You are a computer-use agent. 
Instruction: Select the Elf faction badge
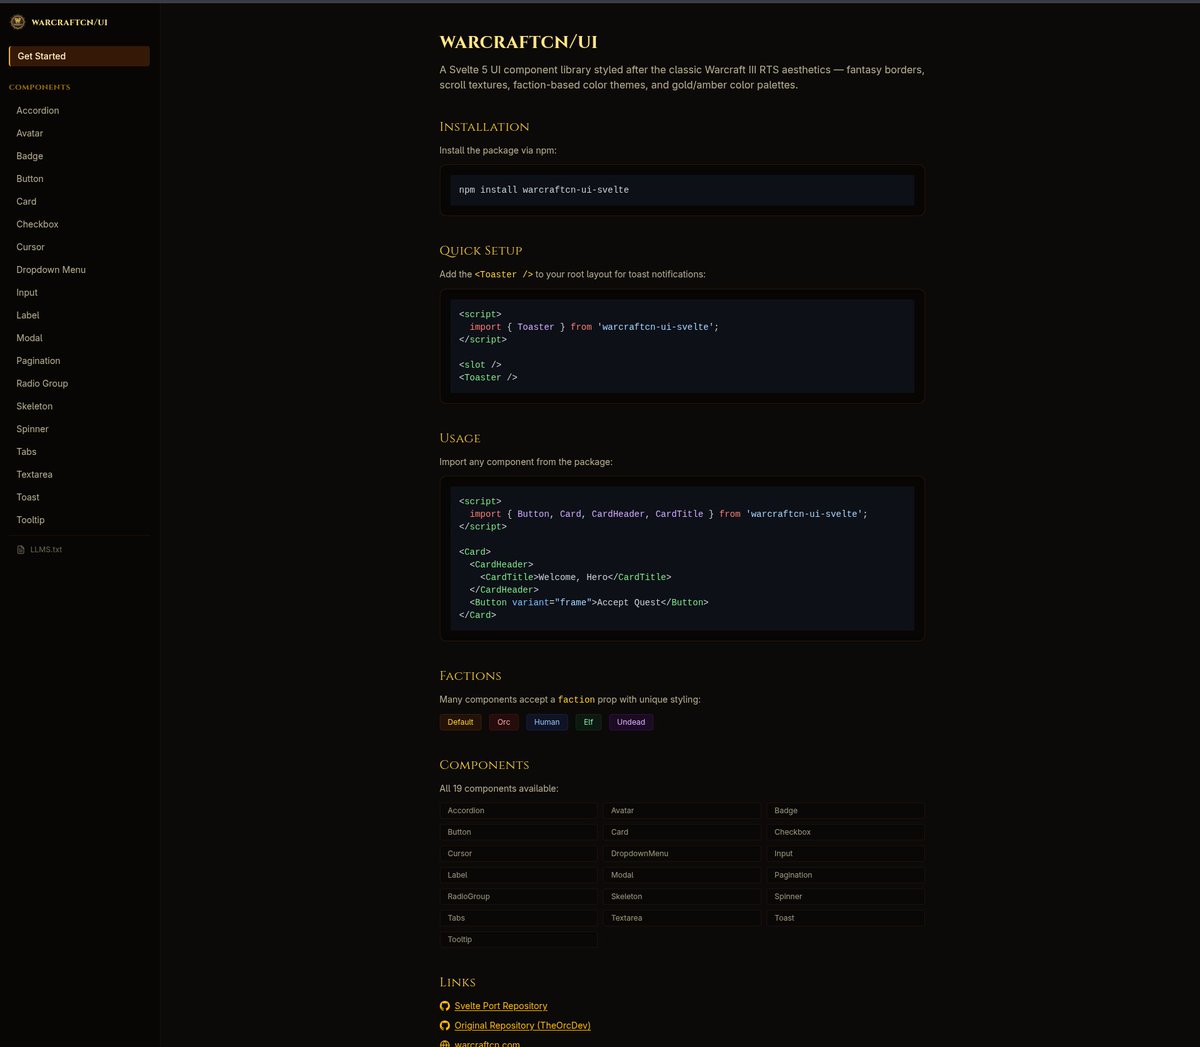pos(588,722)
